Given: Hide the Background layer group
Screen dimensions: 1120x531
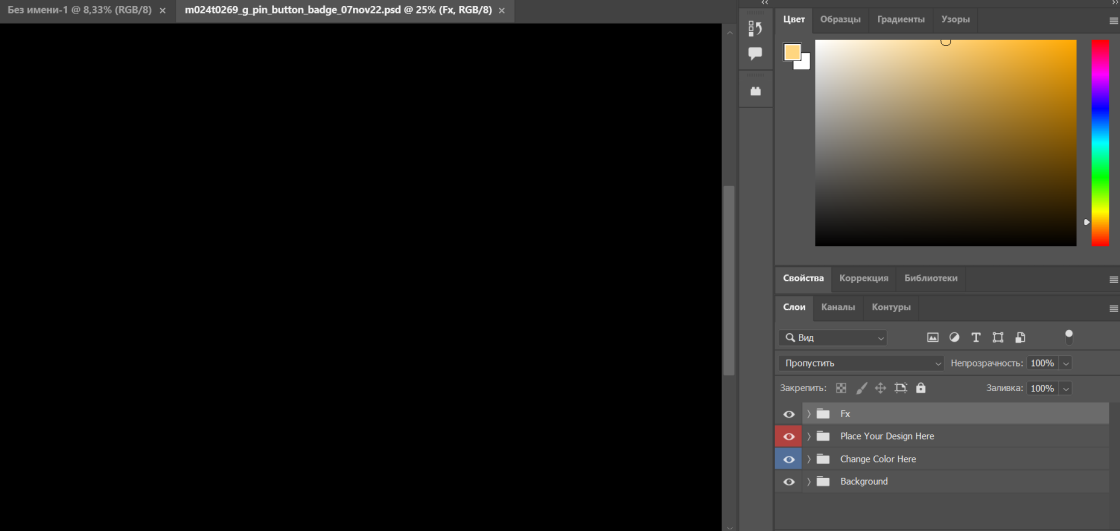Looking at the screenshot, I should (x=789, y=482).
